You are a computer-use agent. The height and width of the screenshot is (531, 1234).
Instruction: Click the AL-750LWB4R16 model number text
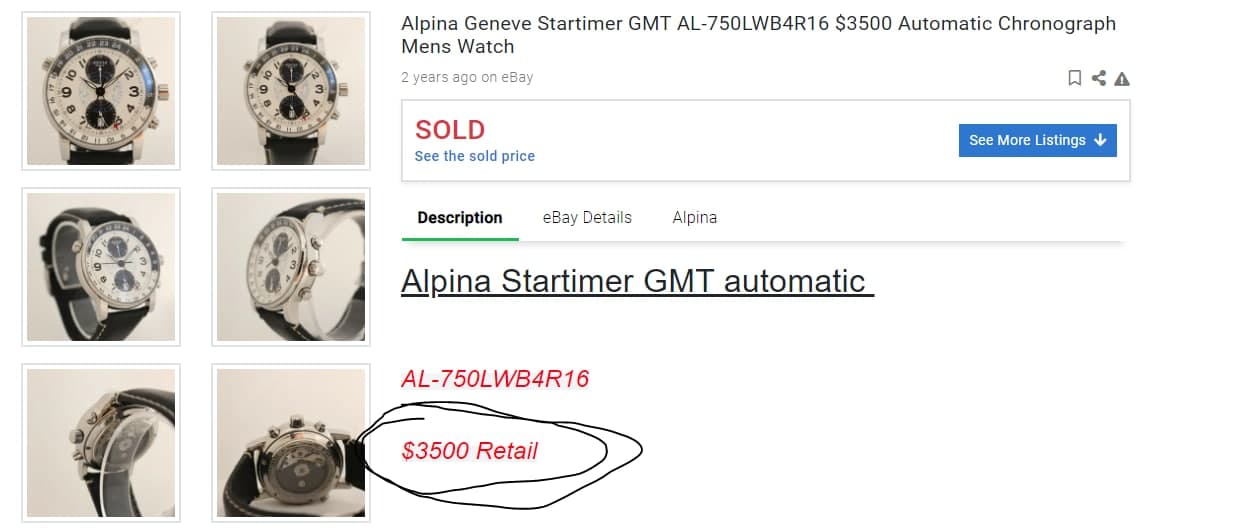[495, 379]
